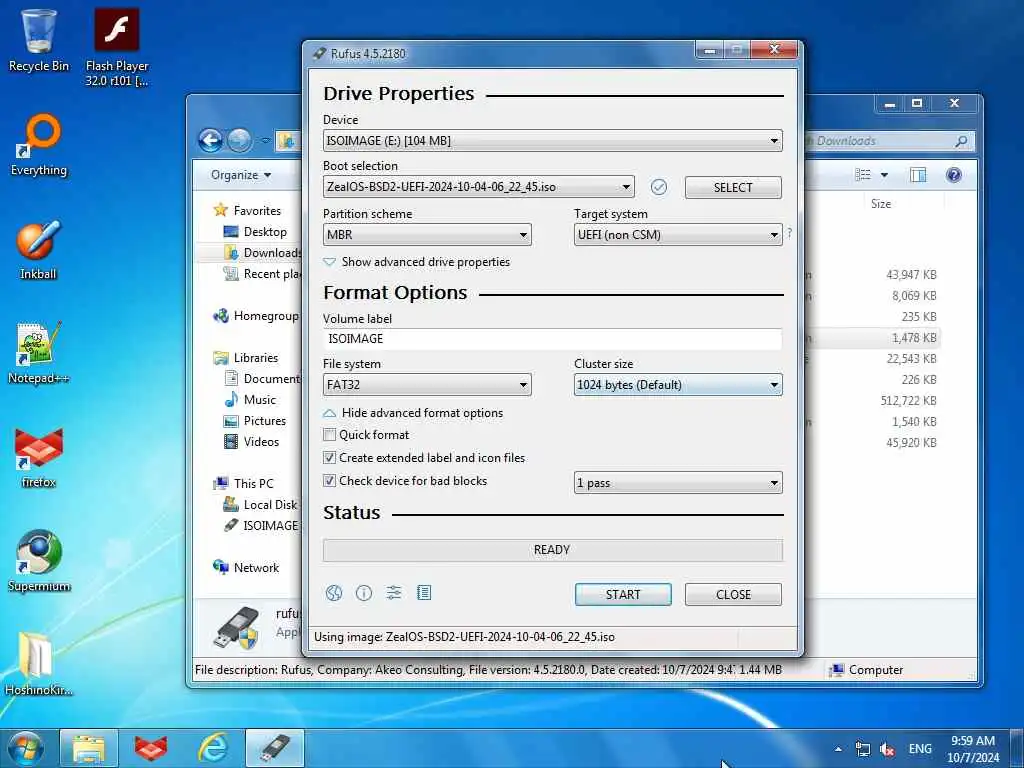The height and width of the screenshot is (768, 1024).
Task: Open the Boot selection dropdown
Action: point(479,187)
